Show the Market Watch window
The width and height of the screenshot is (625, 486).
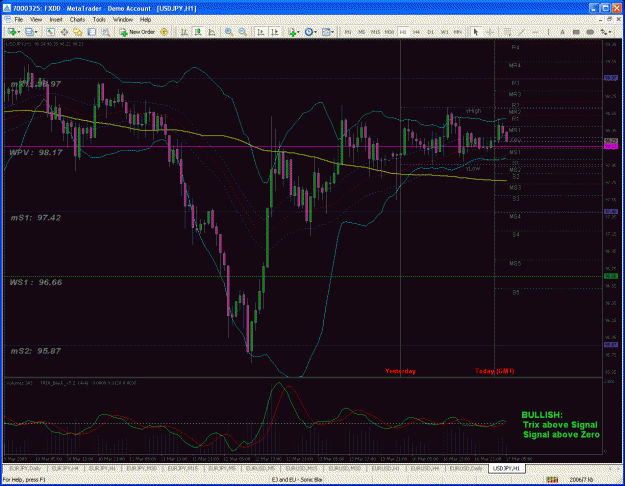point(50,32)
